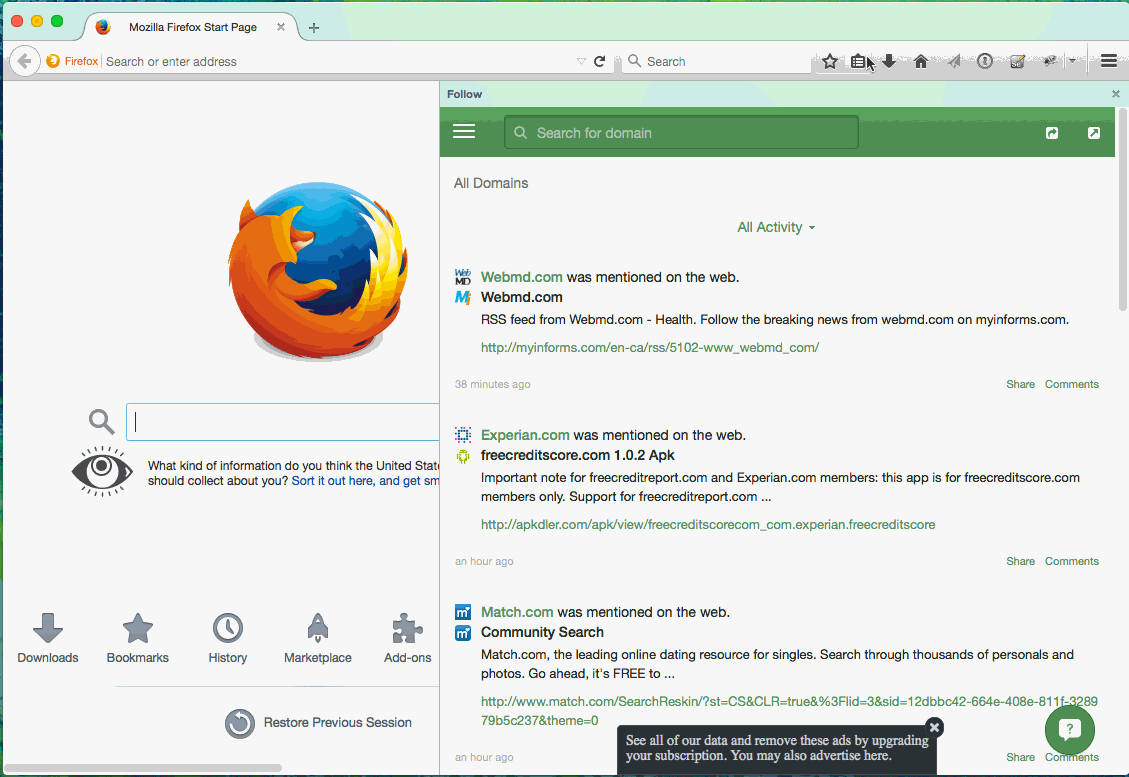Click the Firefox identity icon in address bar
This screenshot has height=777, width=1129.
pos(53,61)
